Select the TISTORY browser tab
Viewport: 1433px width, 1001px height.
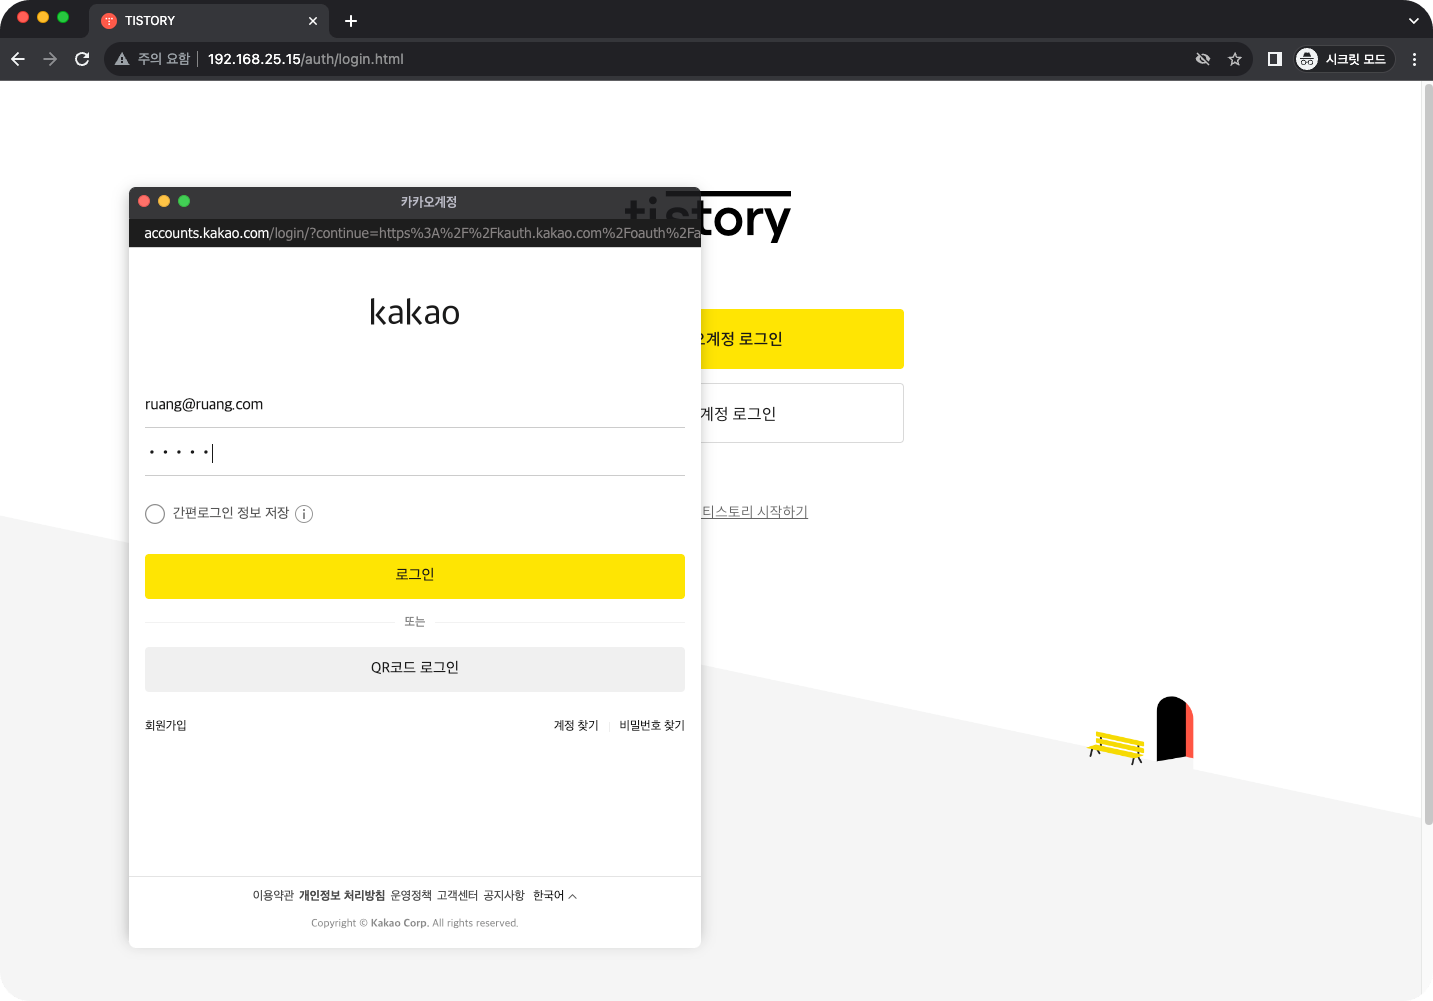tap(210, 21)
